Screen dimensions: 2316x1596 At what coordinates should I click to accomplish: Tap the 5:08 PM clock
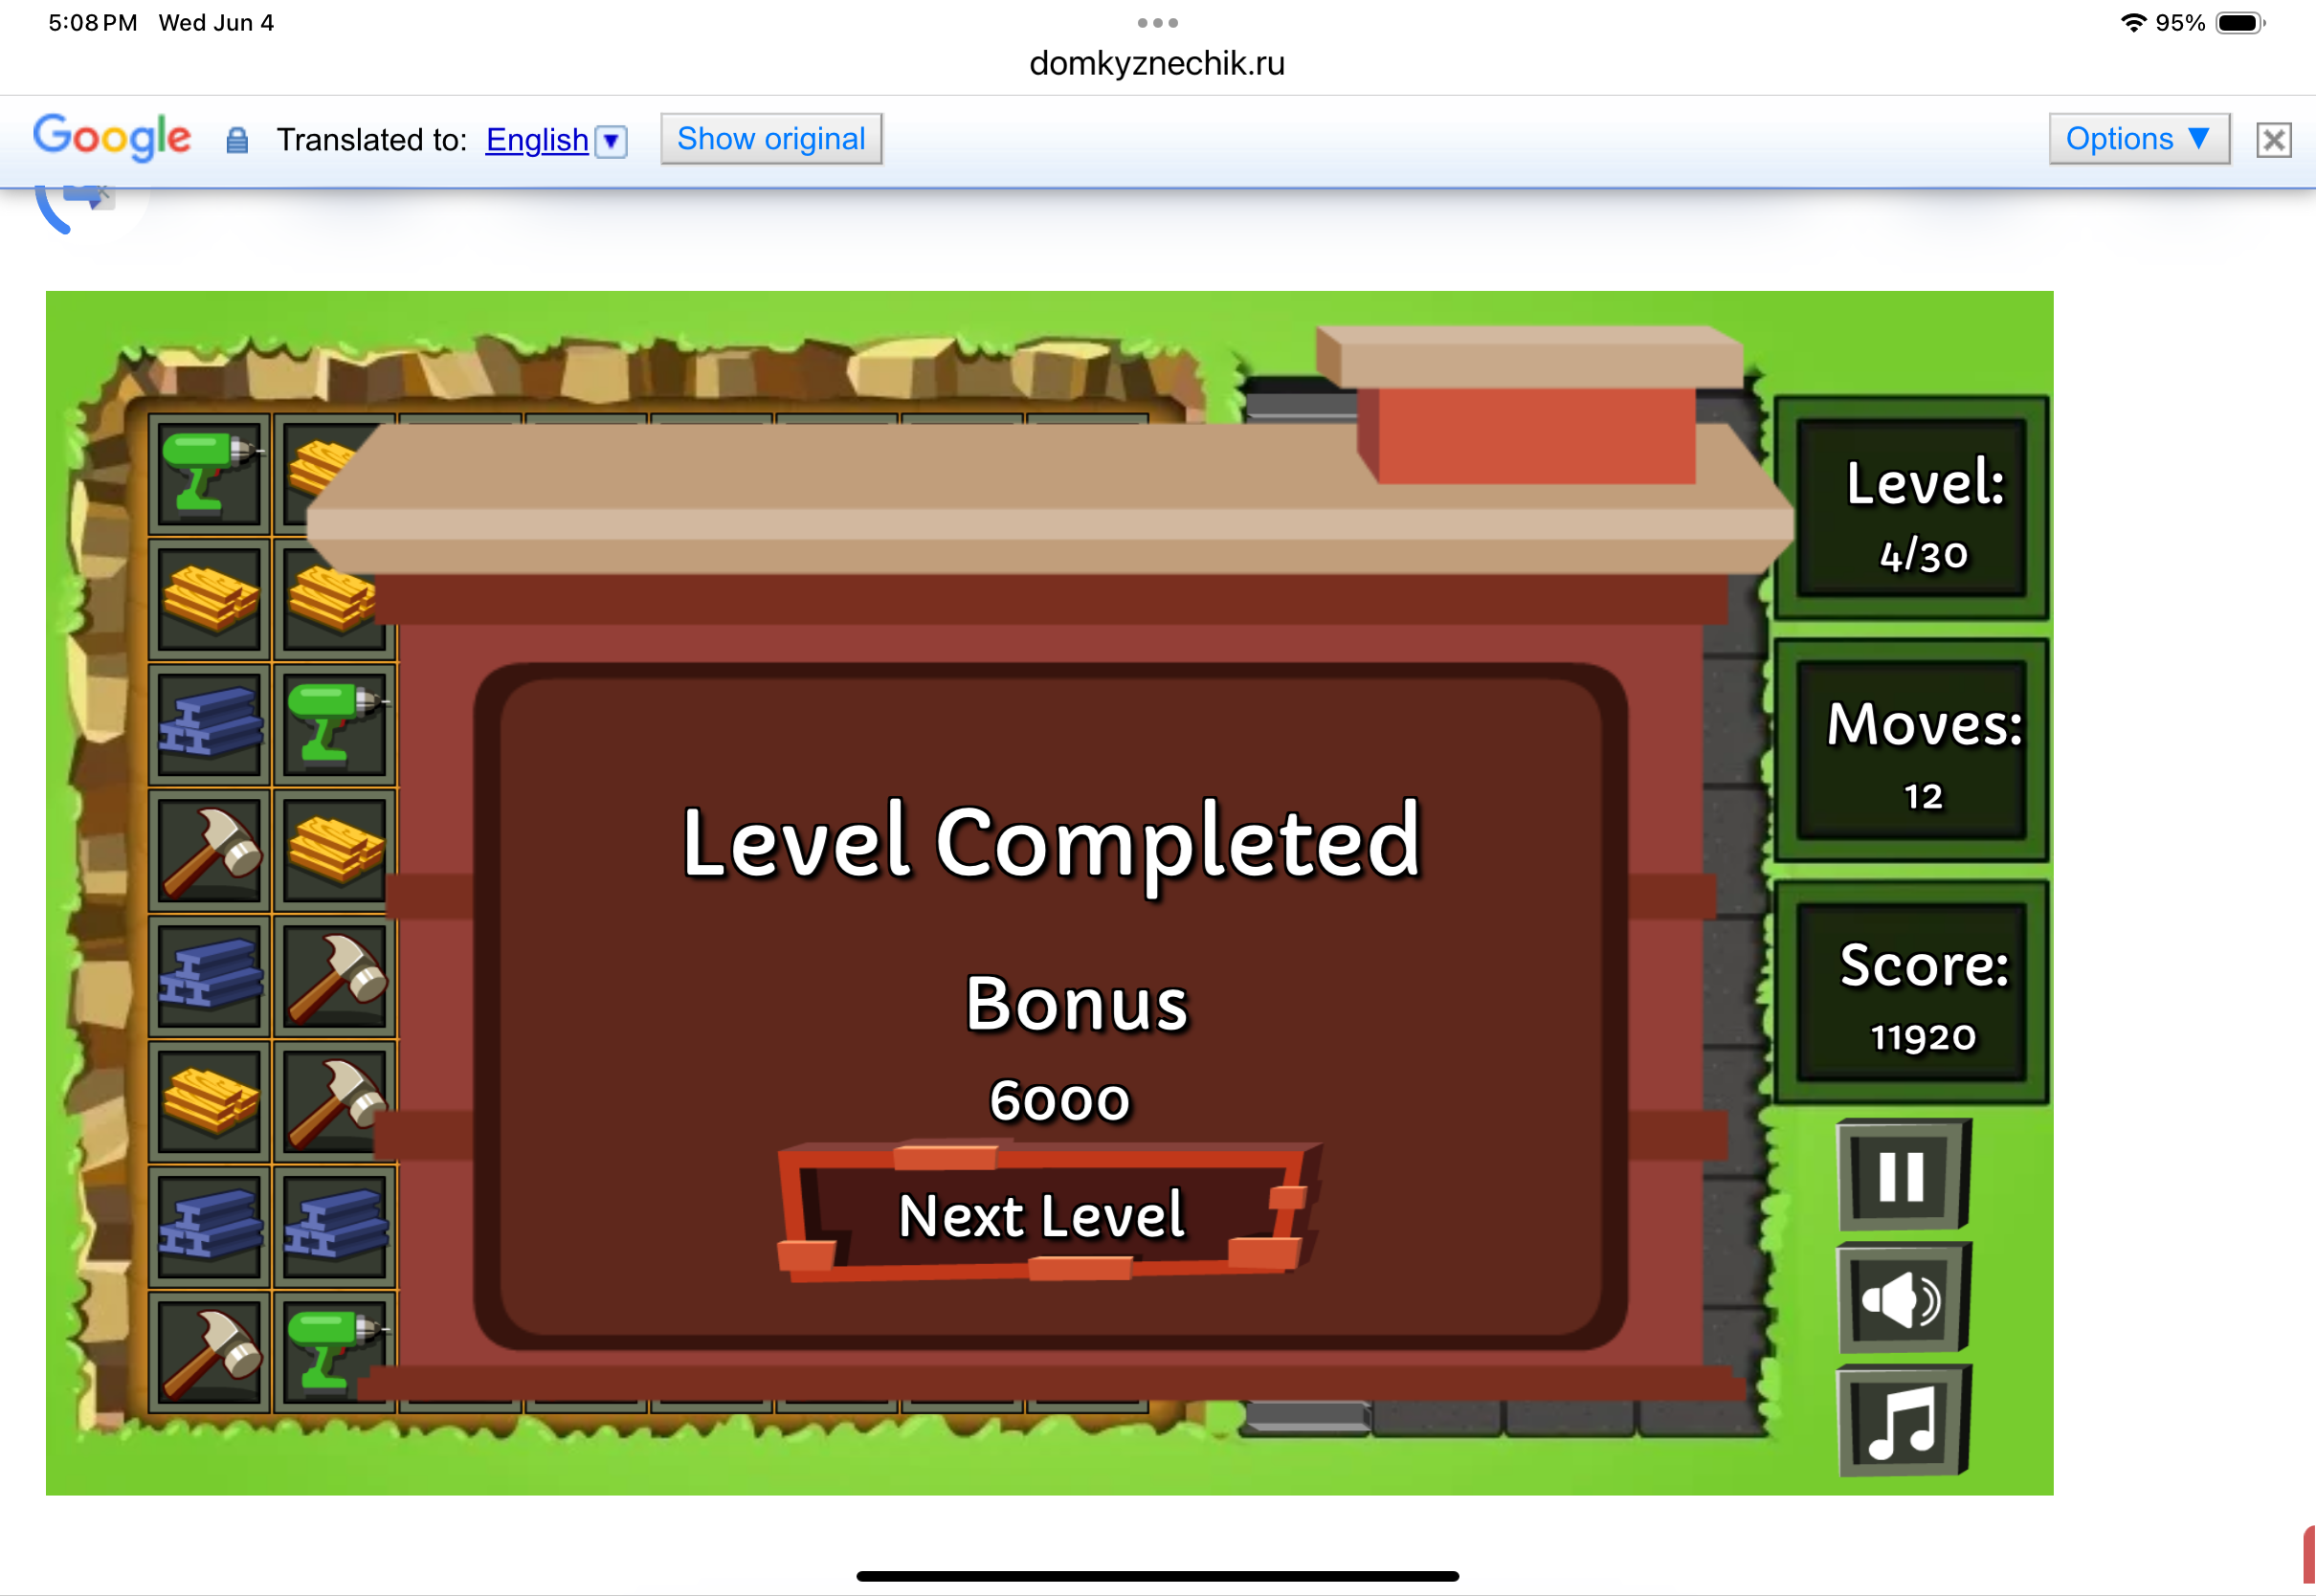[x=93, y=23]
